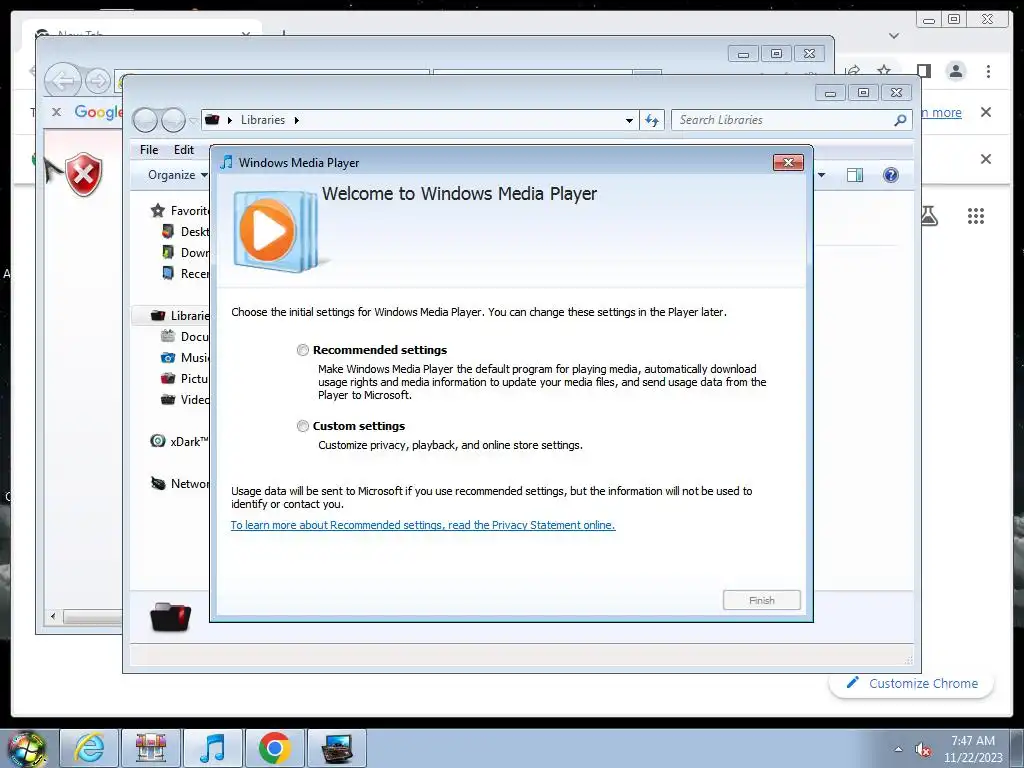Click the Explorer back navigation button

[145, 120]
